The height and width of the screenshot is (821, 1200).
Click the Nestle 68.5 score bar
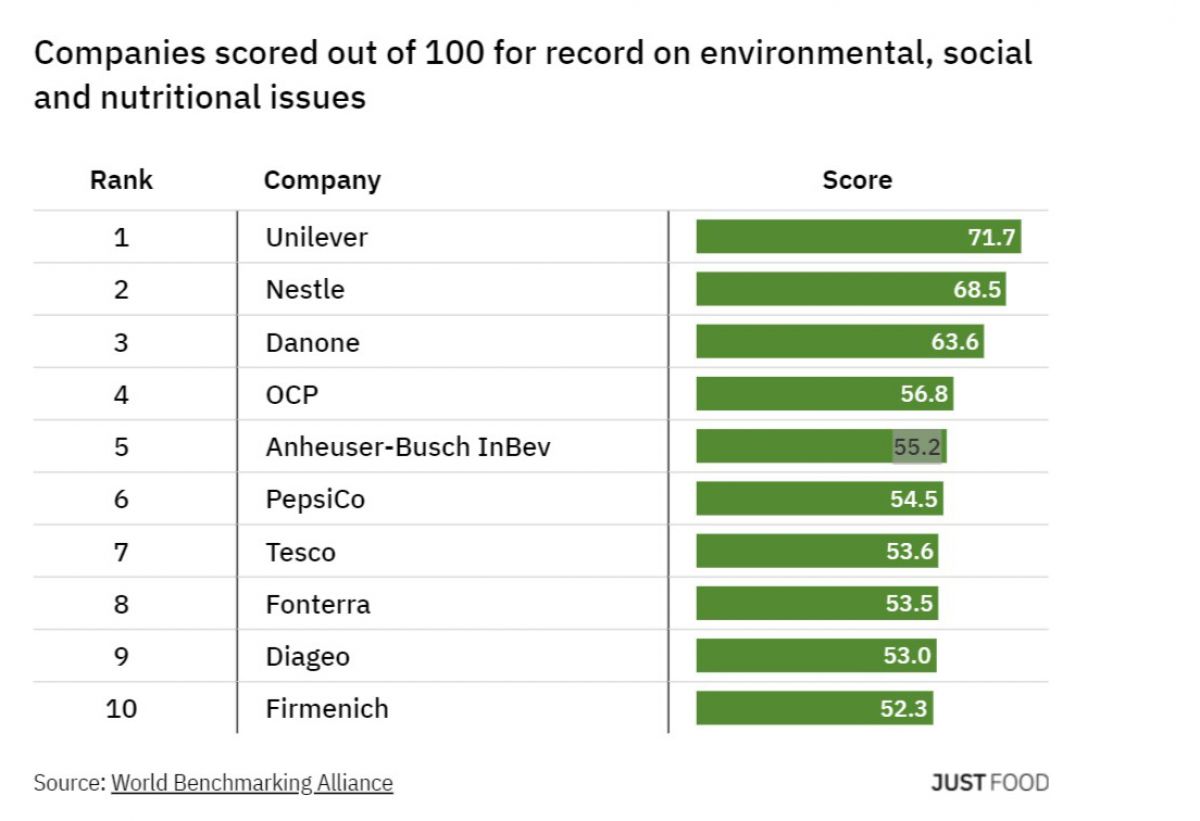pyautogui.click(x=850, y=290)
